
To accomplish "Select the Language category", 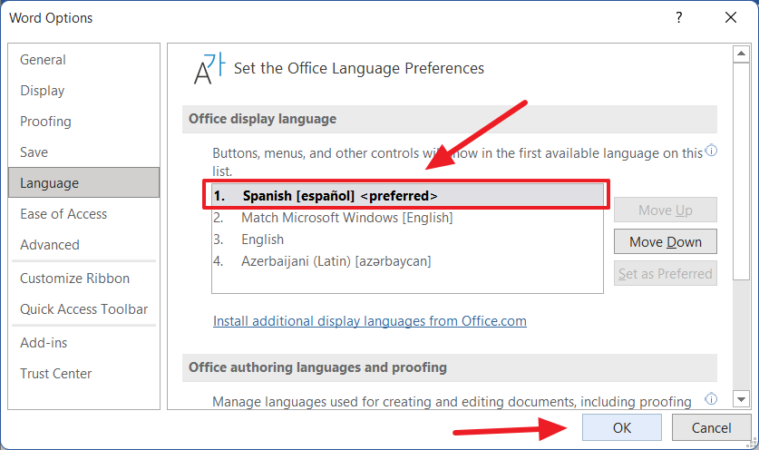I will [x=84, y=183].
